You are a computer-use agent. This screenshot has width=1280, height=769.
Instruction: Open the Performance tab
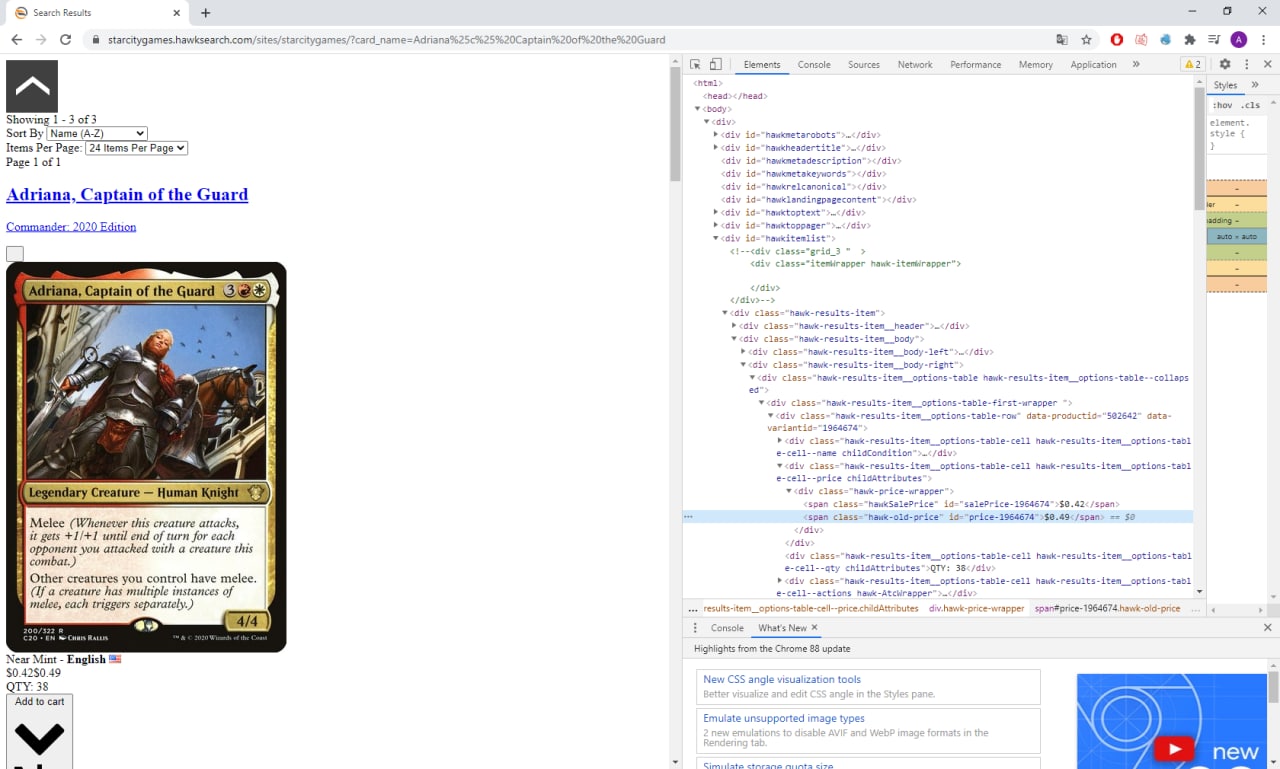point(976,64)
